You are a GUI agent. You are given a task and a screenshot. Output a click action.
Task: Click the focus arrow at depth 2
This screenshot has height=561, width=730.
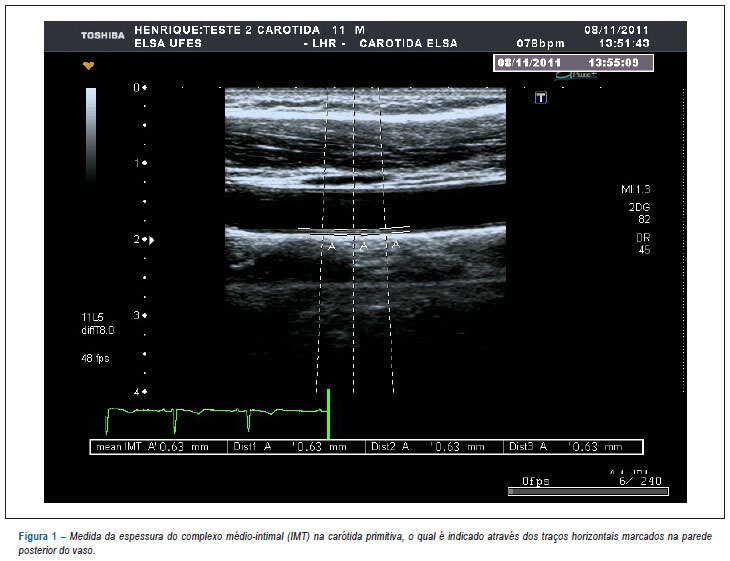[x=152, y=240]
